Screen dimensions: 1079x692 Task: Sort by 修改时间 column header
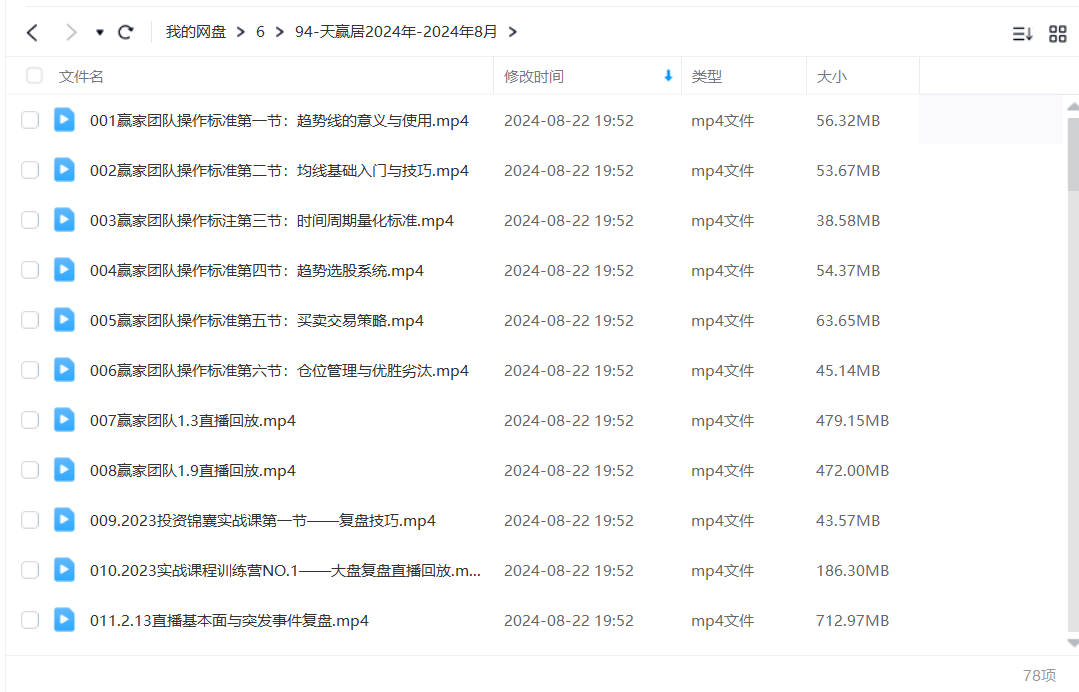click(534, 76)
